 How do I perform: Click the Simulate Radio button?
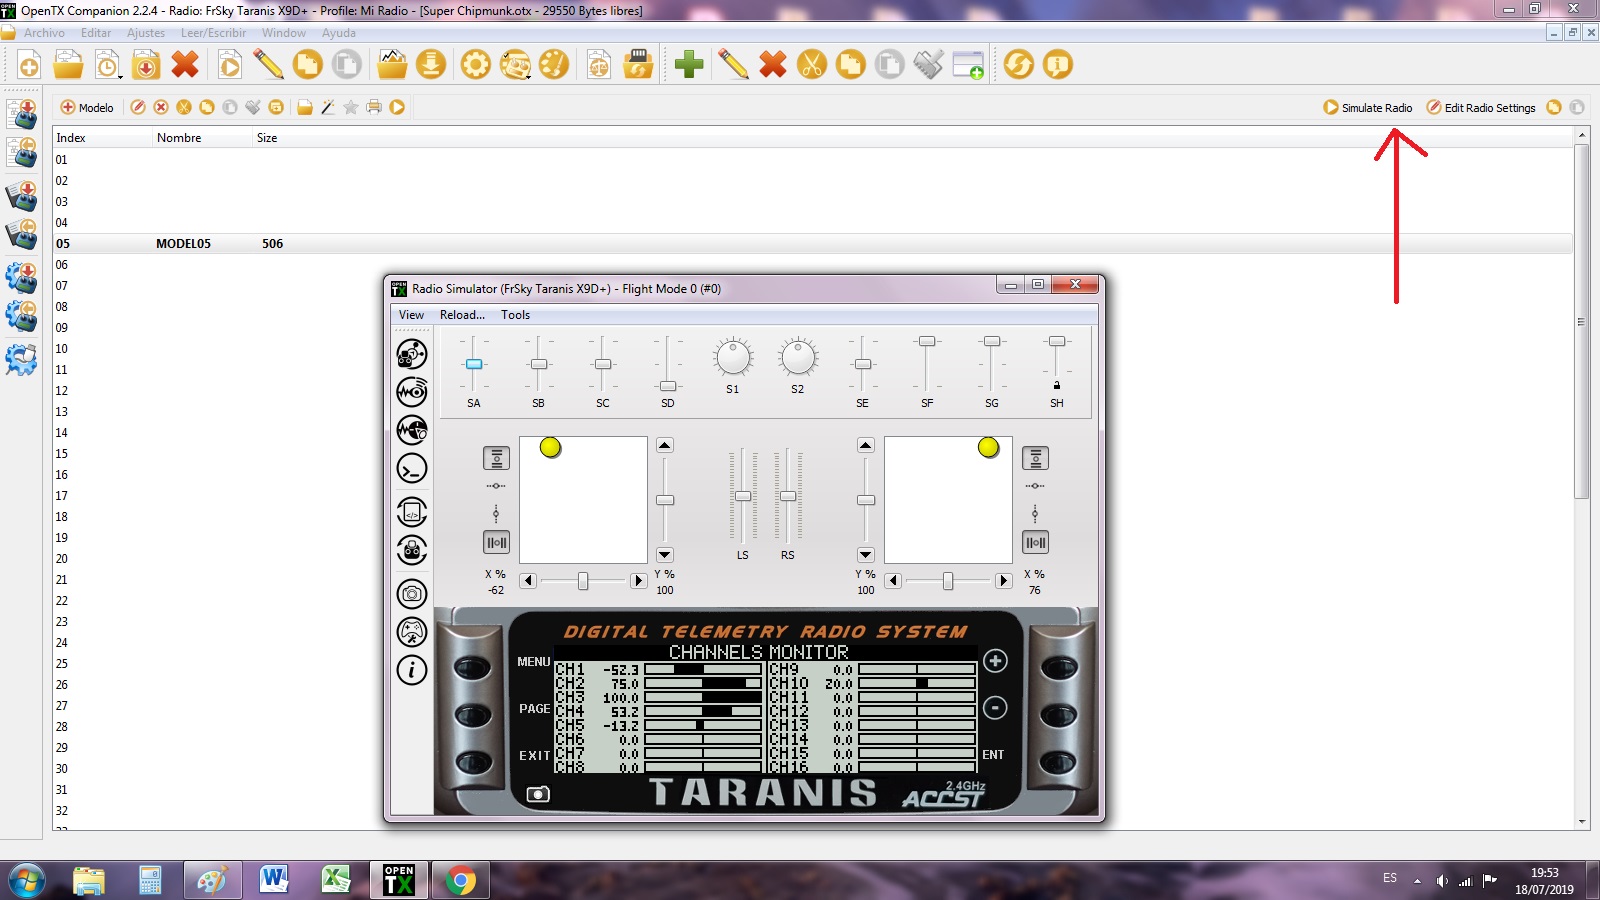click(1368, 108)
